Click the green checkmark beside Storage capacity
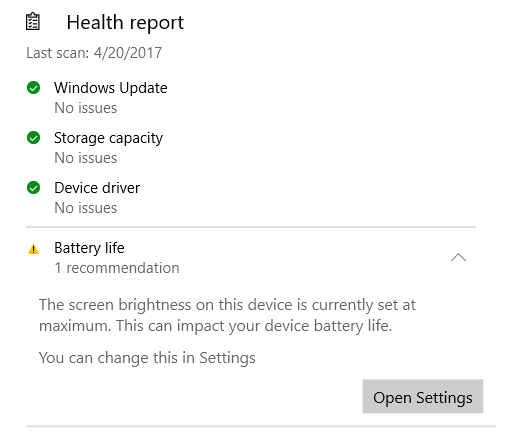 pyautogui.click(x=33, y=138)
